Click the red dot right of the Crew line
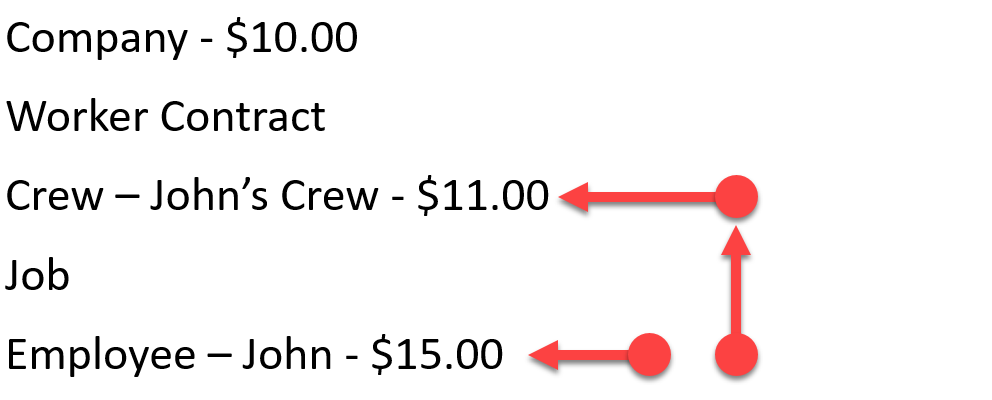 (x=736, y=197)
